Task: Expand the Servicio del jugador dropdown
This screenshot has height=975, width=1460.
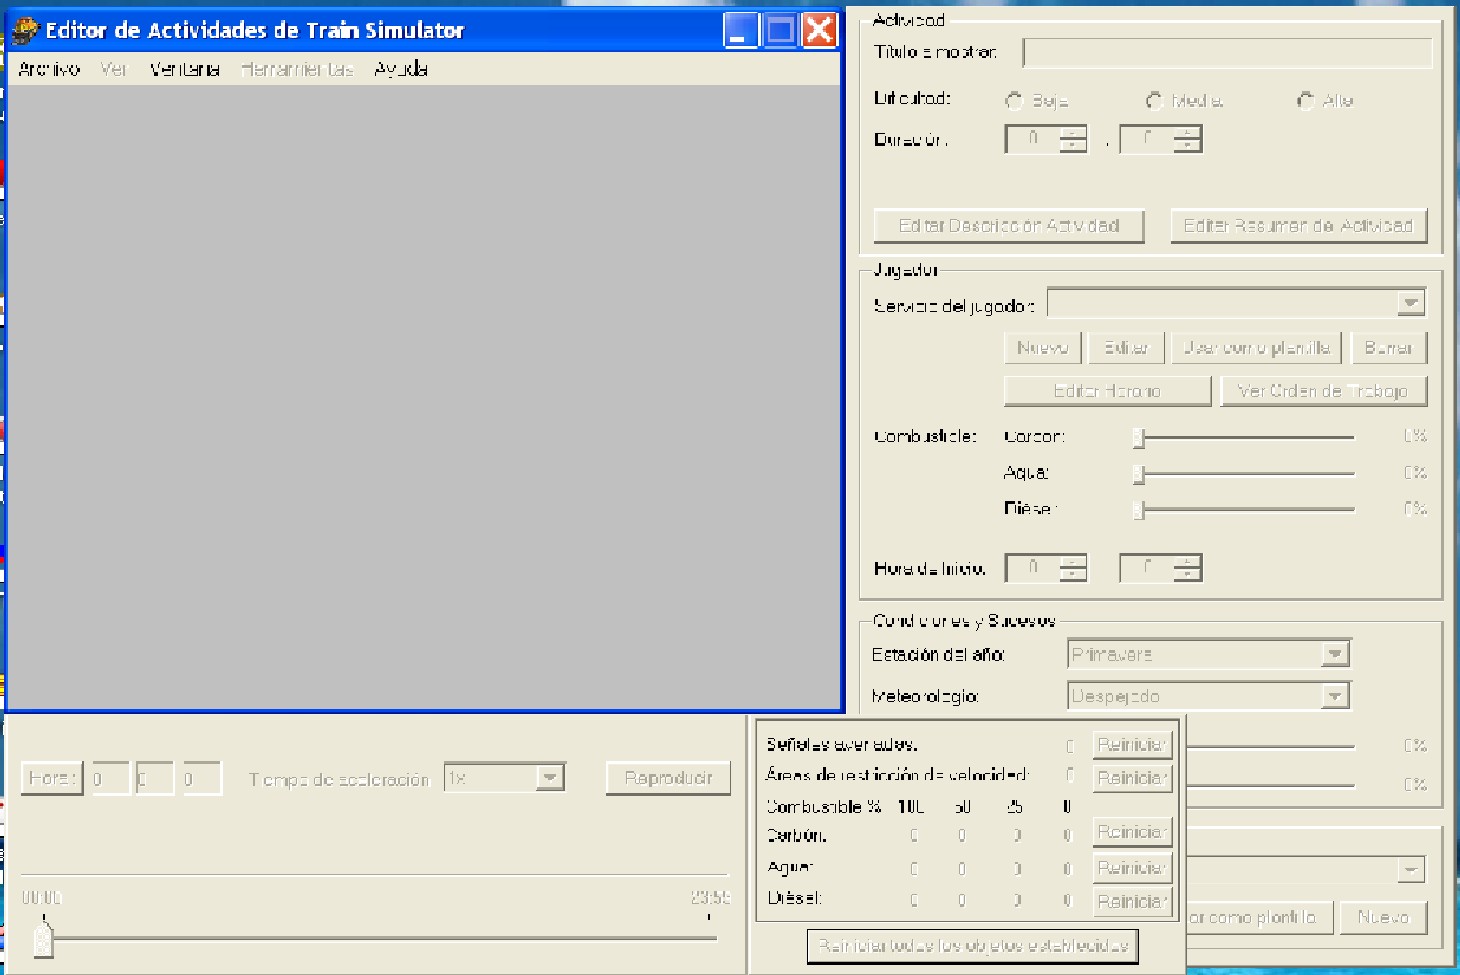Action: pyautogui.click(x=1410, y=303)
